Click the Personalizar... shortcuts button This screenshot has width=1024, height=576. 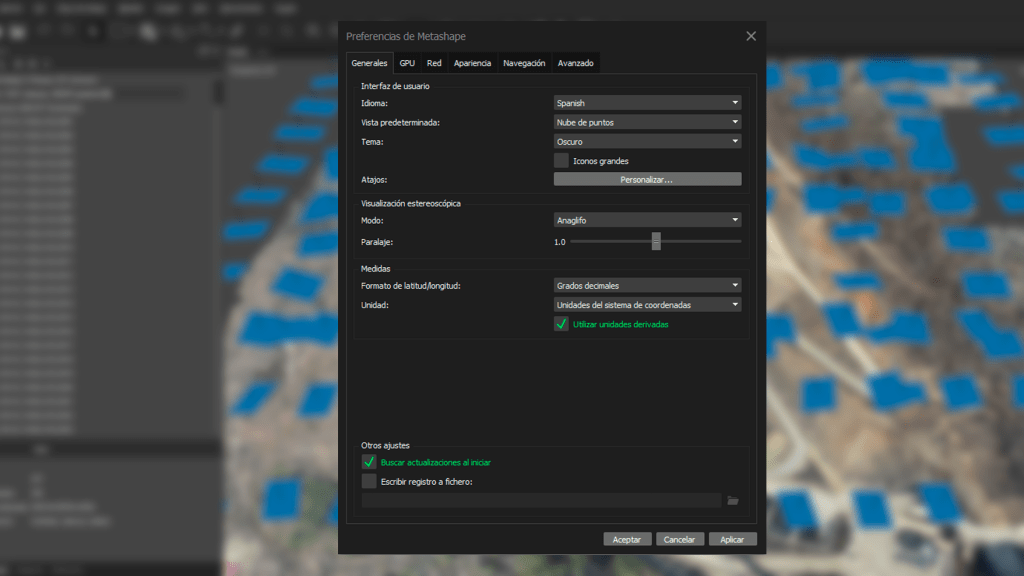coord(647,180)
